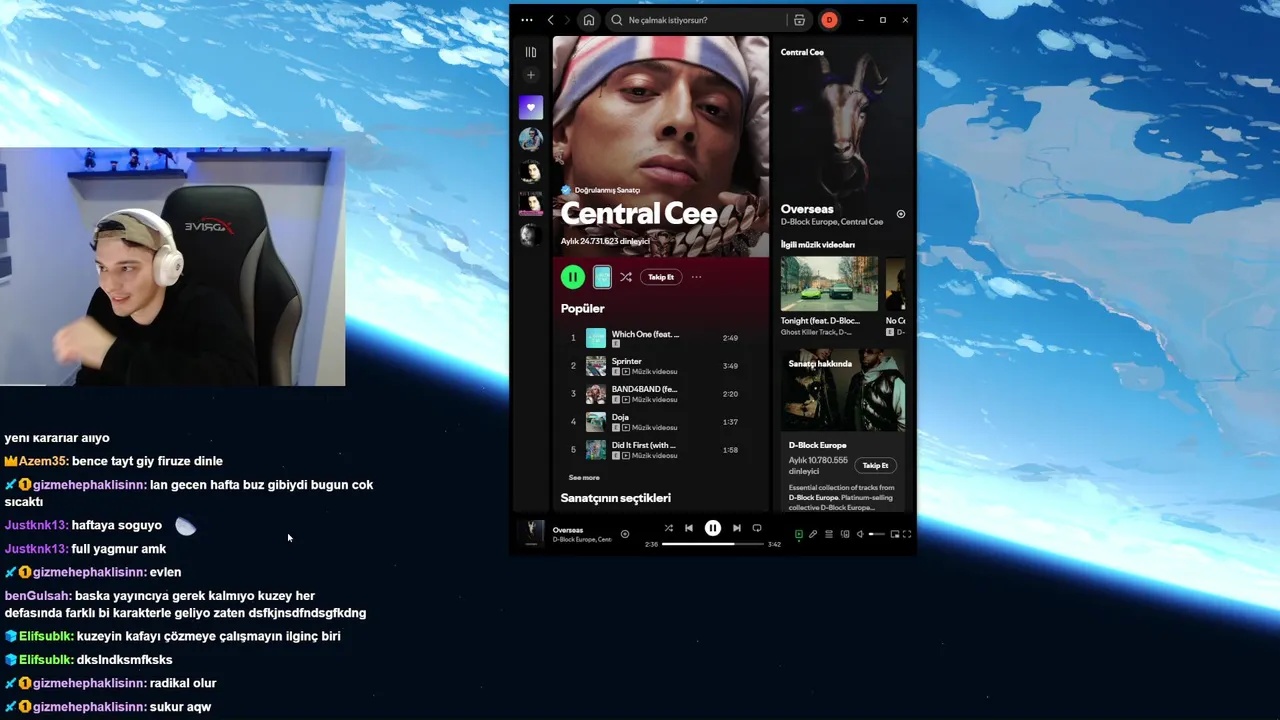Open the Browse icon in search bar

(799, 20)
